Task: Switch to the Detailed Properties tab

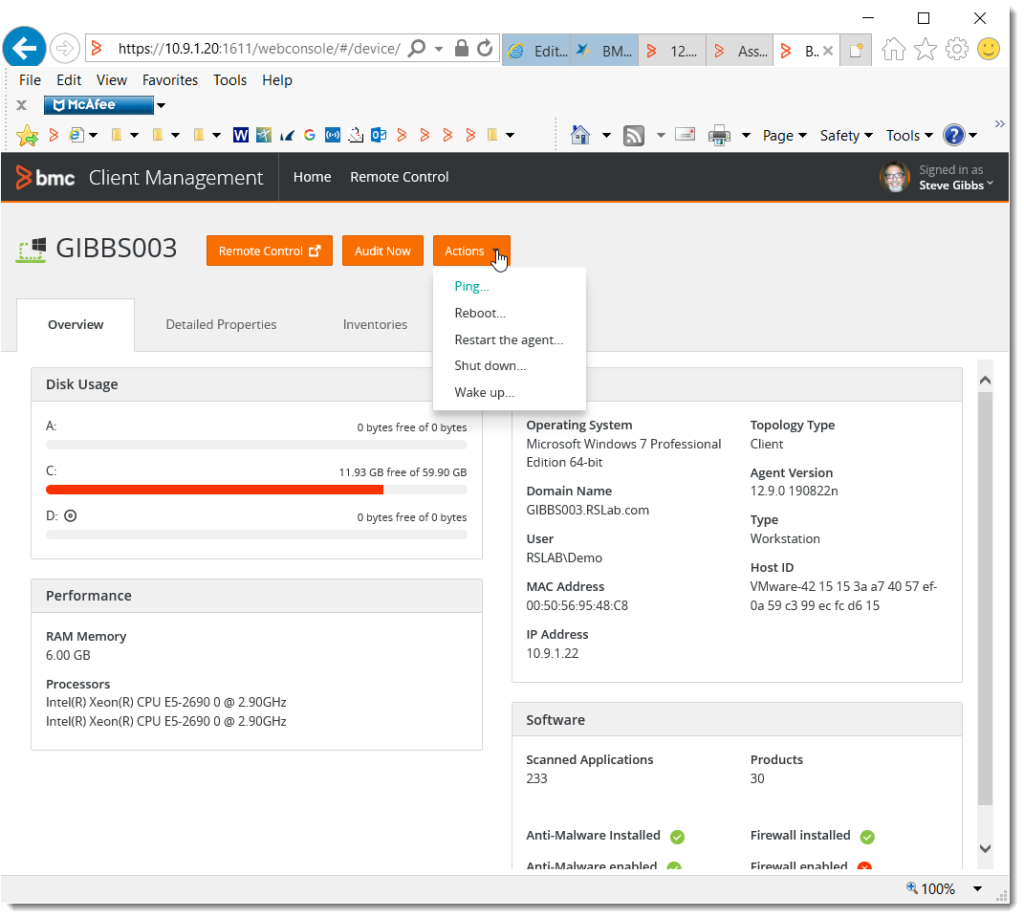Action: 221,324
